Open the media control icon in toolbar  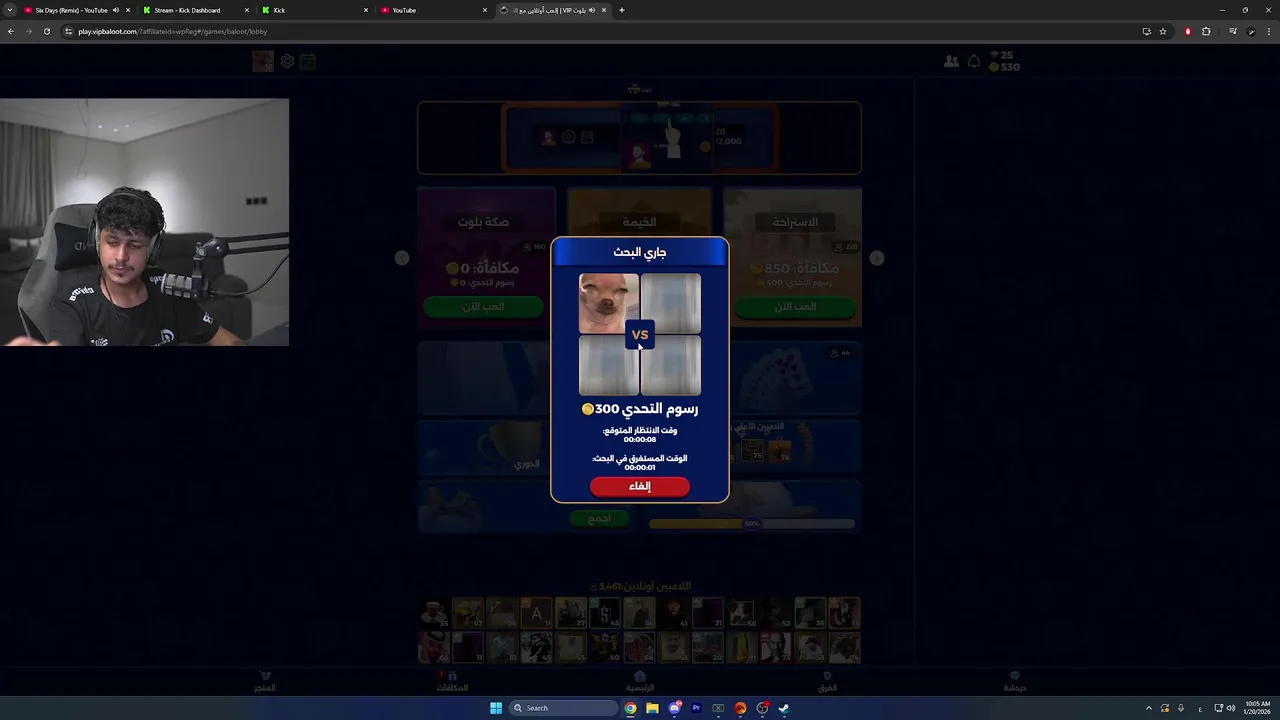pos(1233,31)
